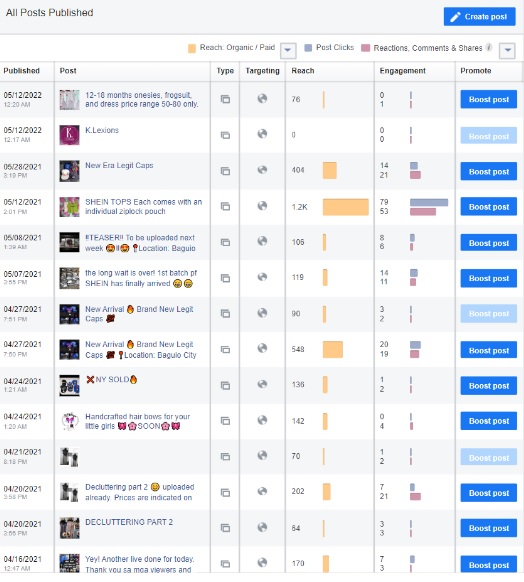Click the K.Lexions post thumbnail

[69, 135]
